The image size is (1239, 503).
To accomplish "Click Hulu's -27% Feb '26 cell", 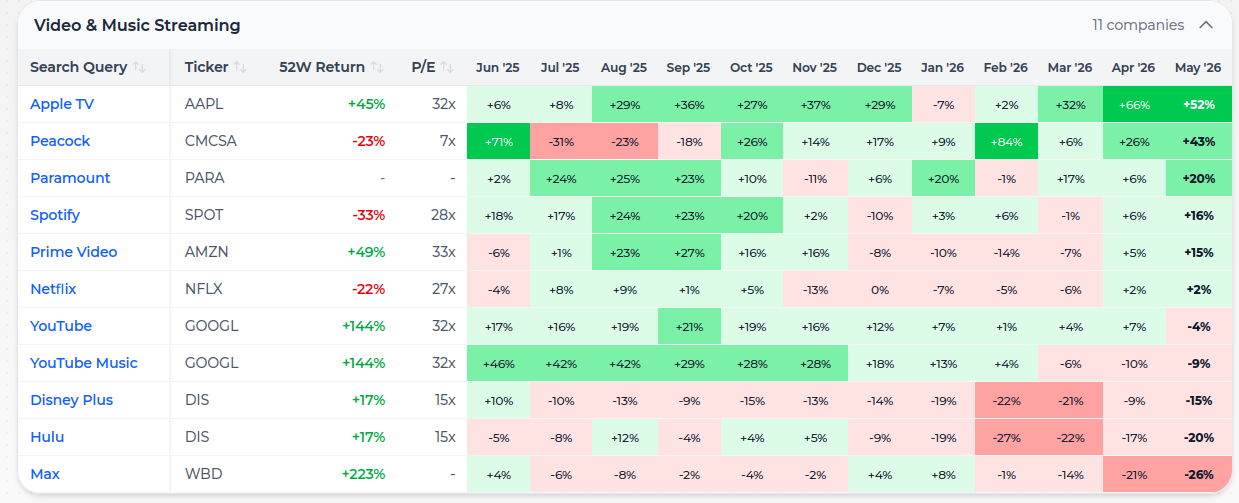I will (1006, 437).
